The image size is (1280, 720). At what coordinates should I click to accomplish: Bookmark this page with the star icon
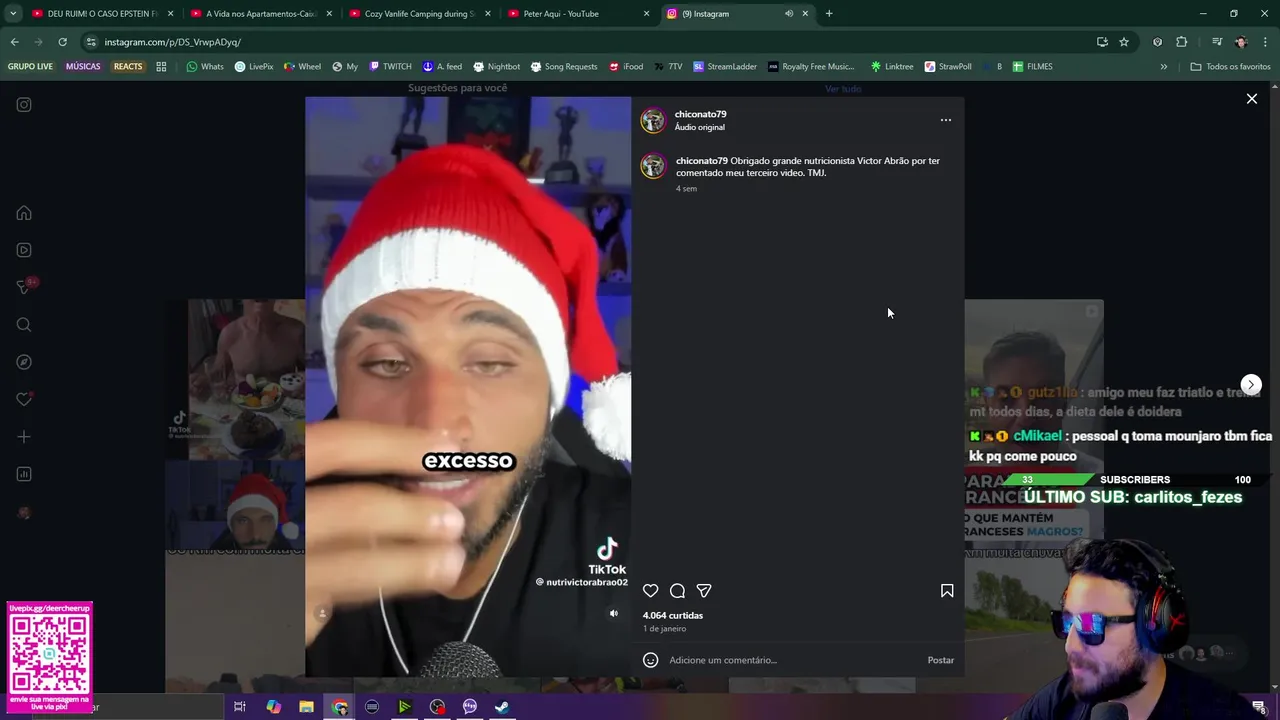pyautogui.click(x=1124, y=42)
